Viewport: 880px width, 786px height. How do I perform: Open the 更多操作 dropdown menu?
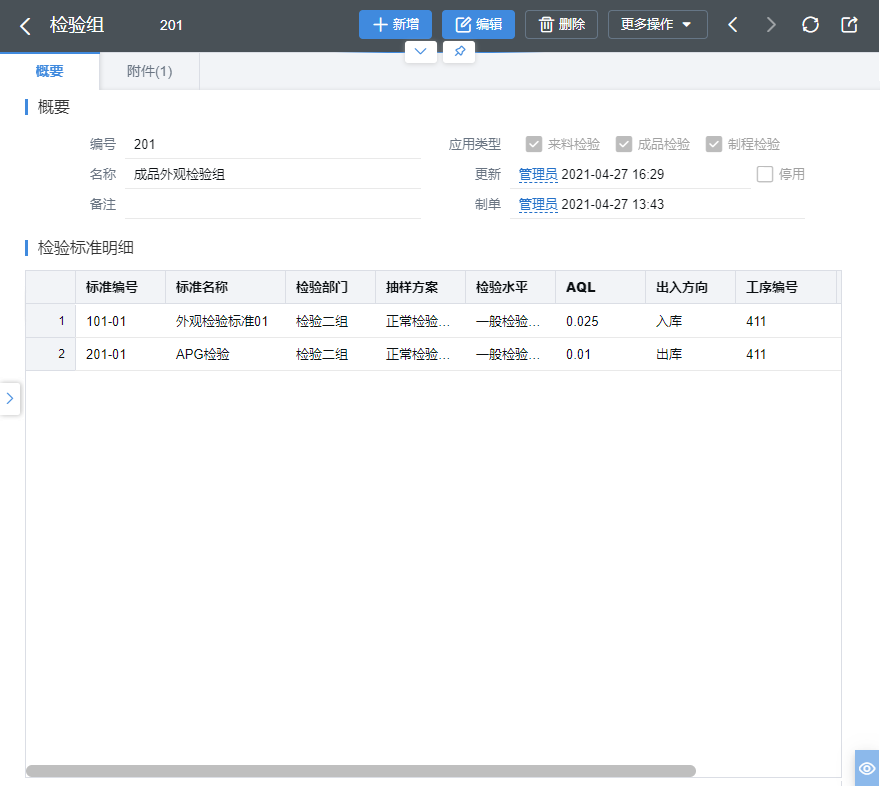(657, 25)
